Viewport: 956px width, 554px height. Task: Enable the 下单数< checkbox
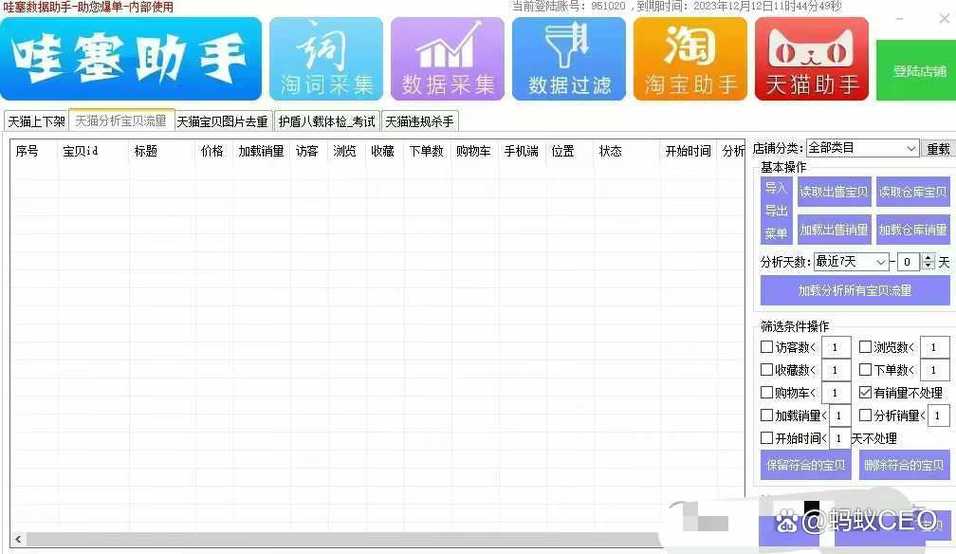(865, 369)
